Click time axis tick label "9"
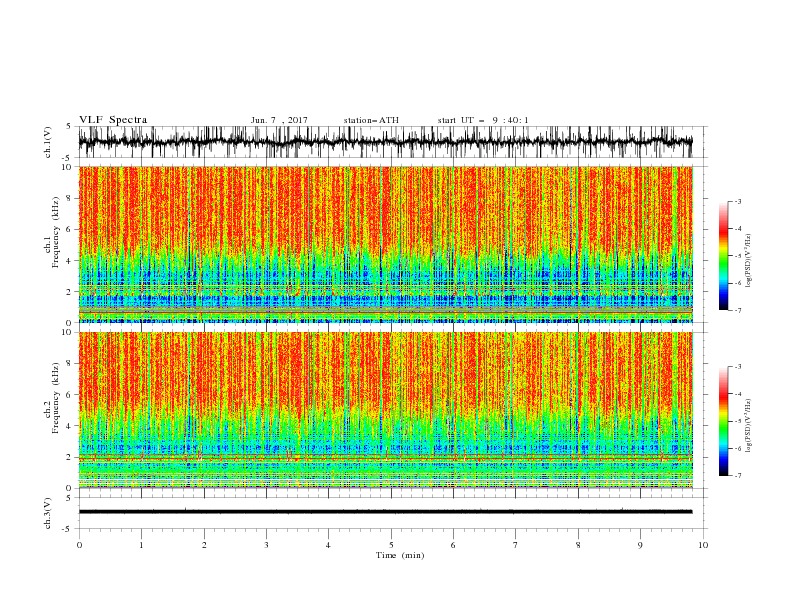This screenshot has height=612, width=792. click(640, 545)
